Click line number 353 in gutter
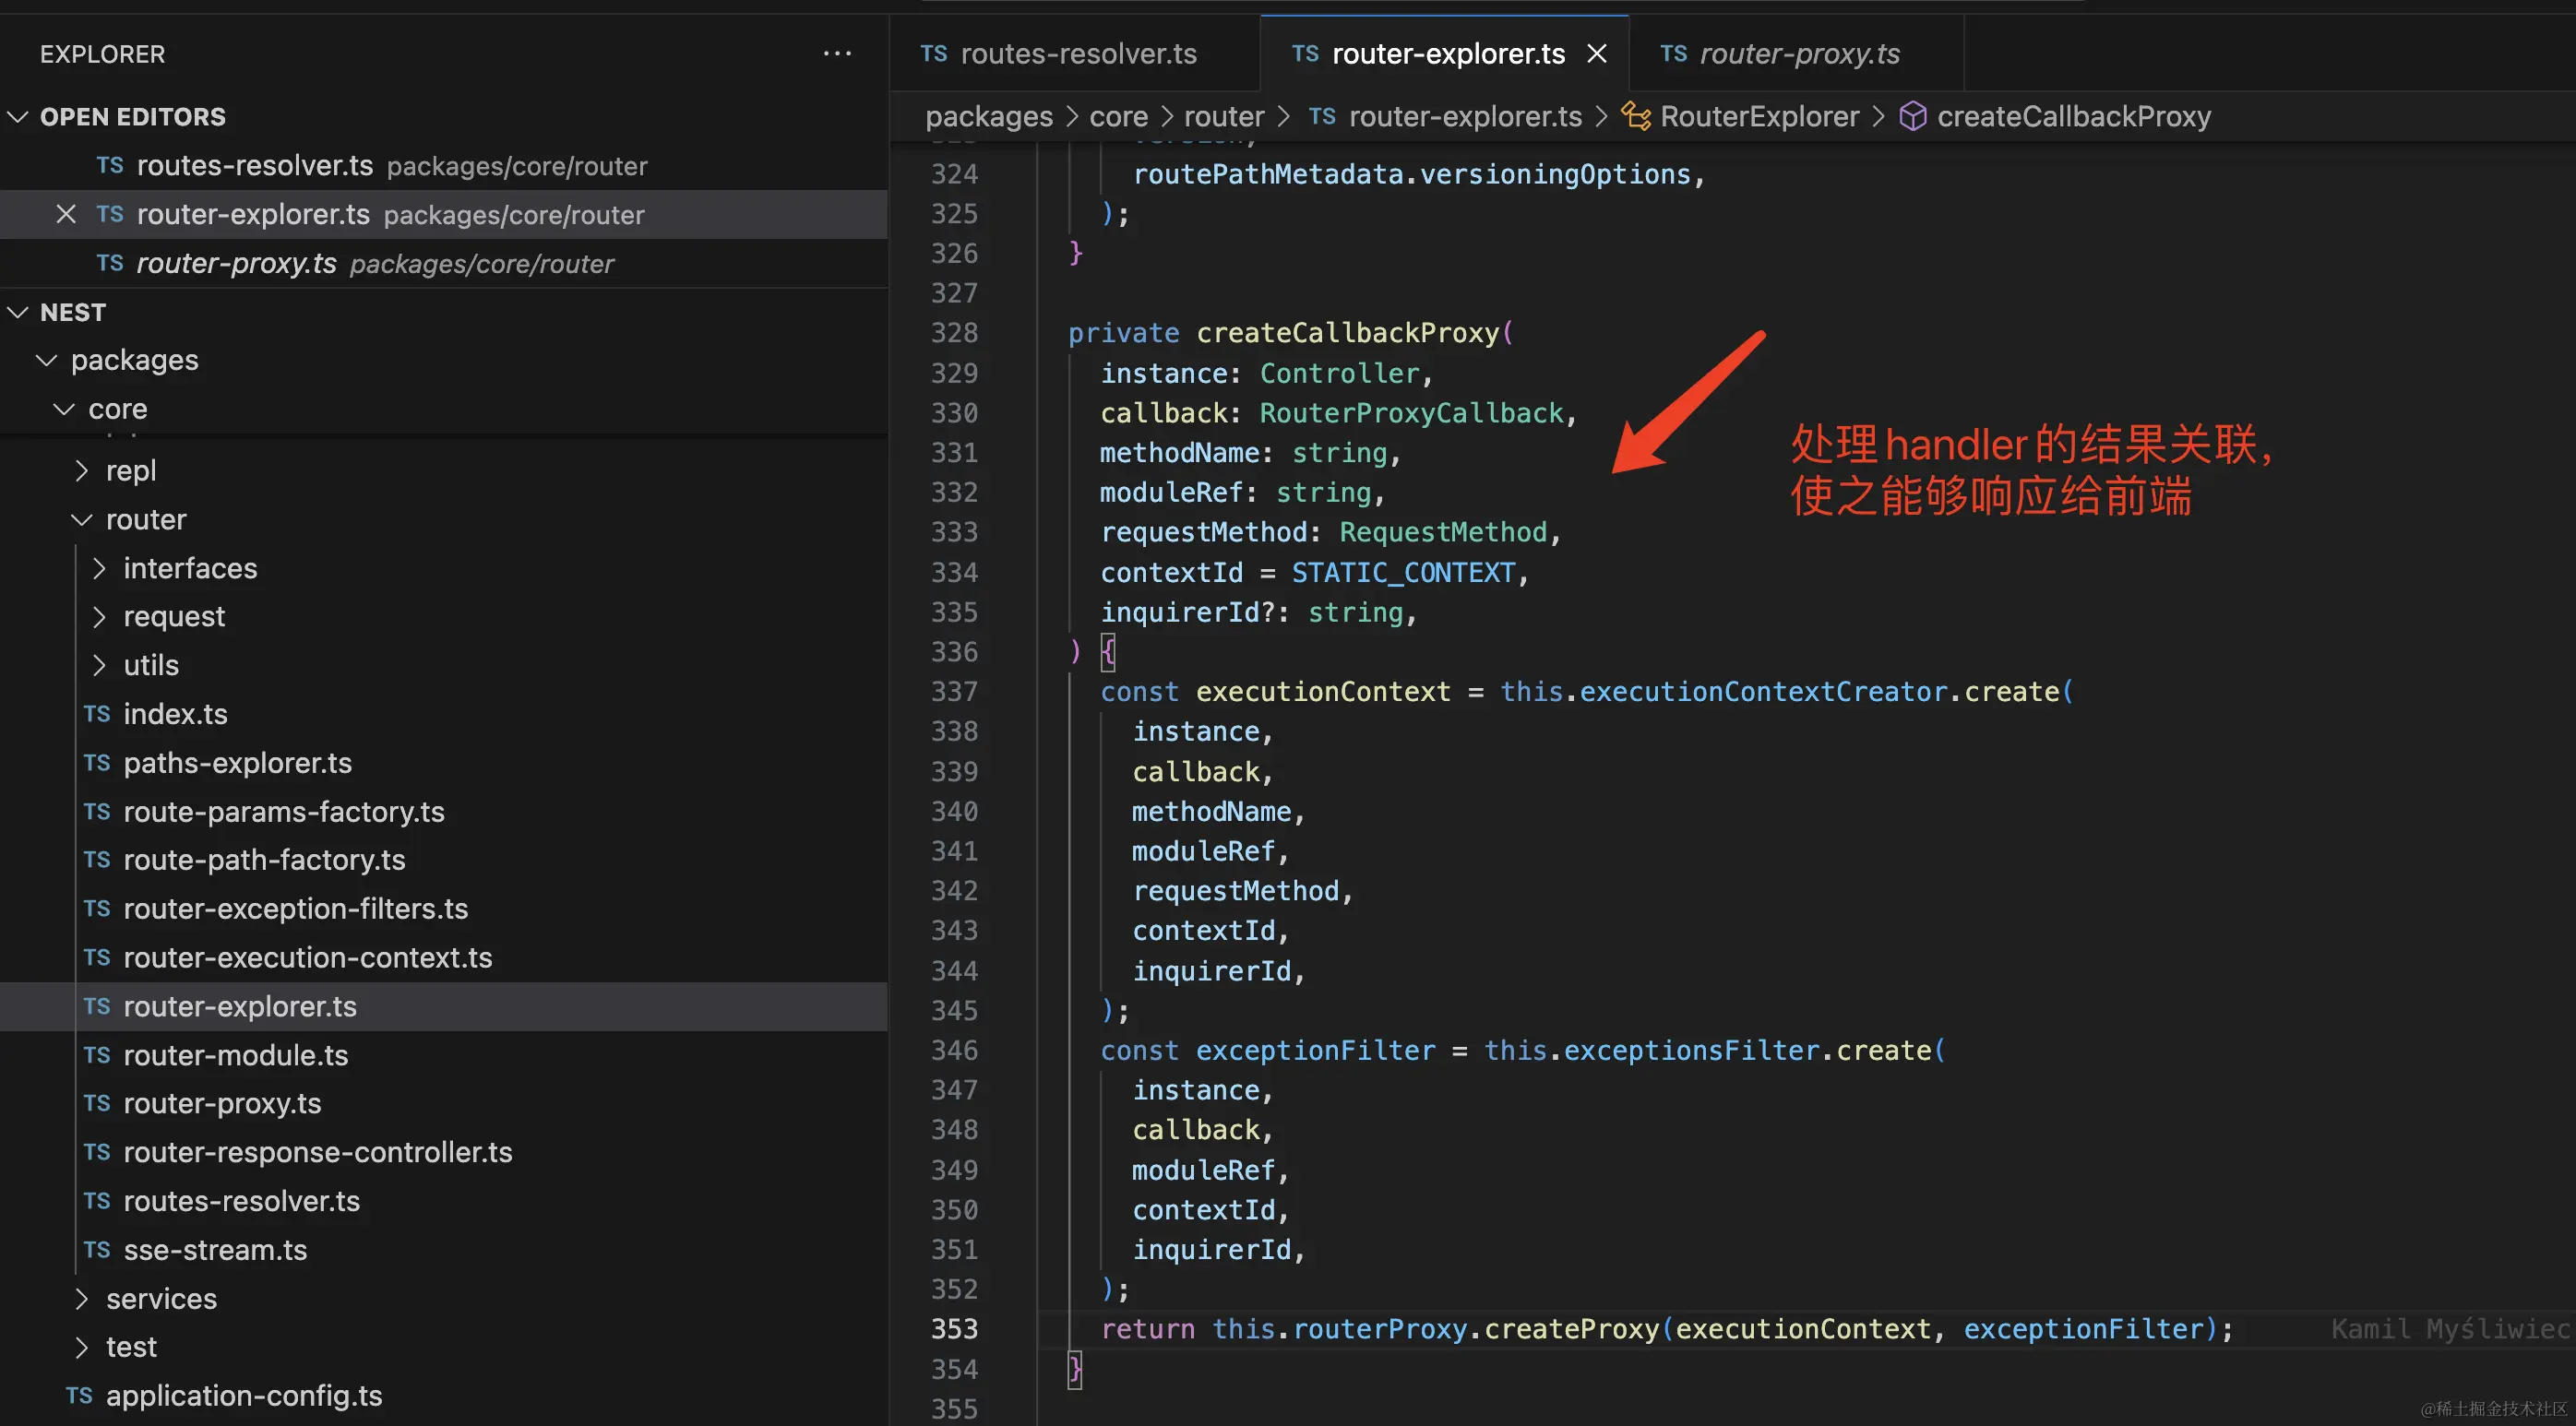 953,1329
